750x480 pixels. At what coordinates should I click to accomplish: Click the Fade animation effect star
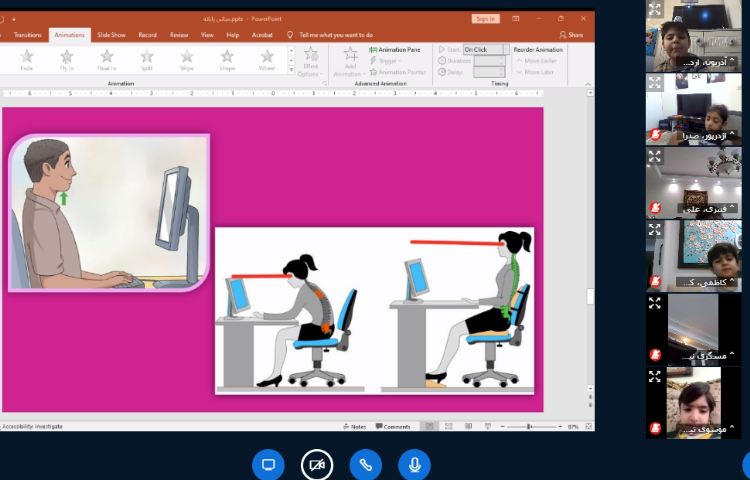pyautogui.click(x=27, y=58)
